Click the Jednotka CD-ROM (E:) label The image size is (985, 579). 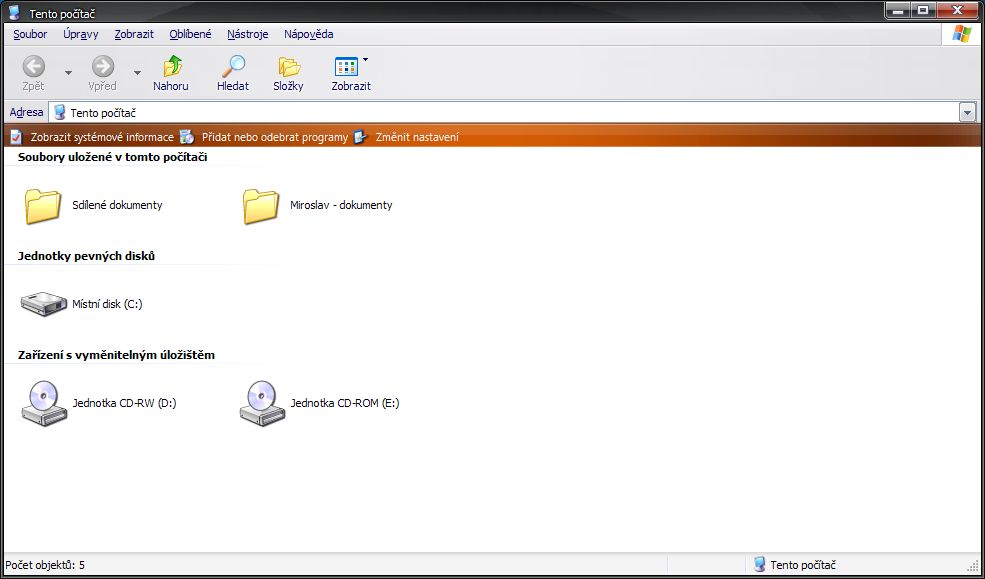tap(345, 403)
